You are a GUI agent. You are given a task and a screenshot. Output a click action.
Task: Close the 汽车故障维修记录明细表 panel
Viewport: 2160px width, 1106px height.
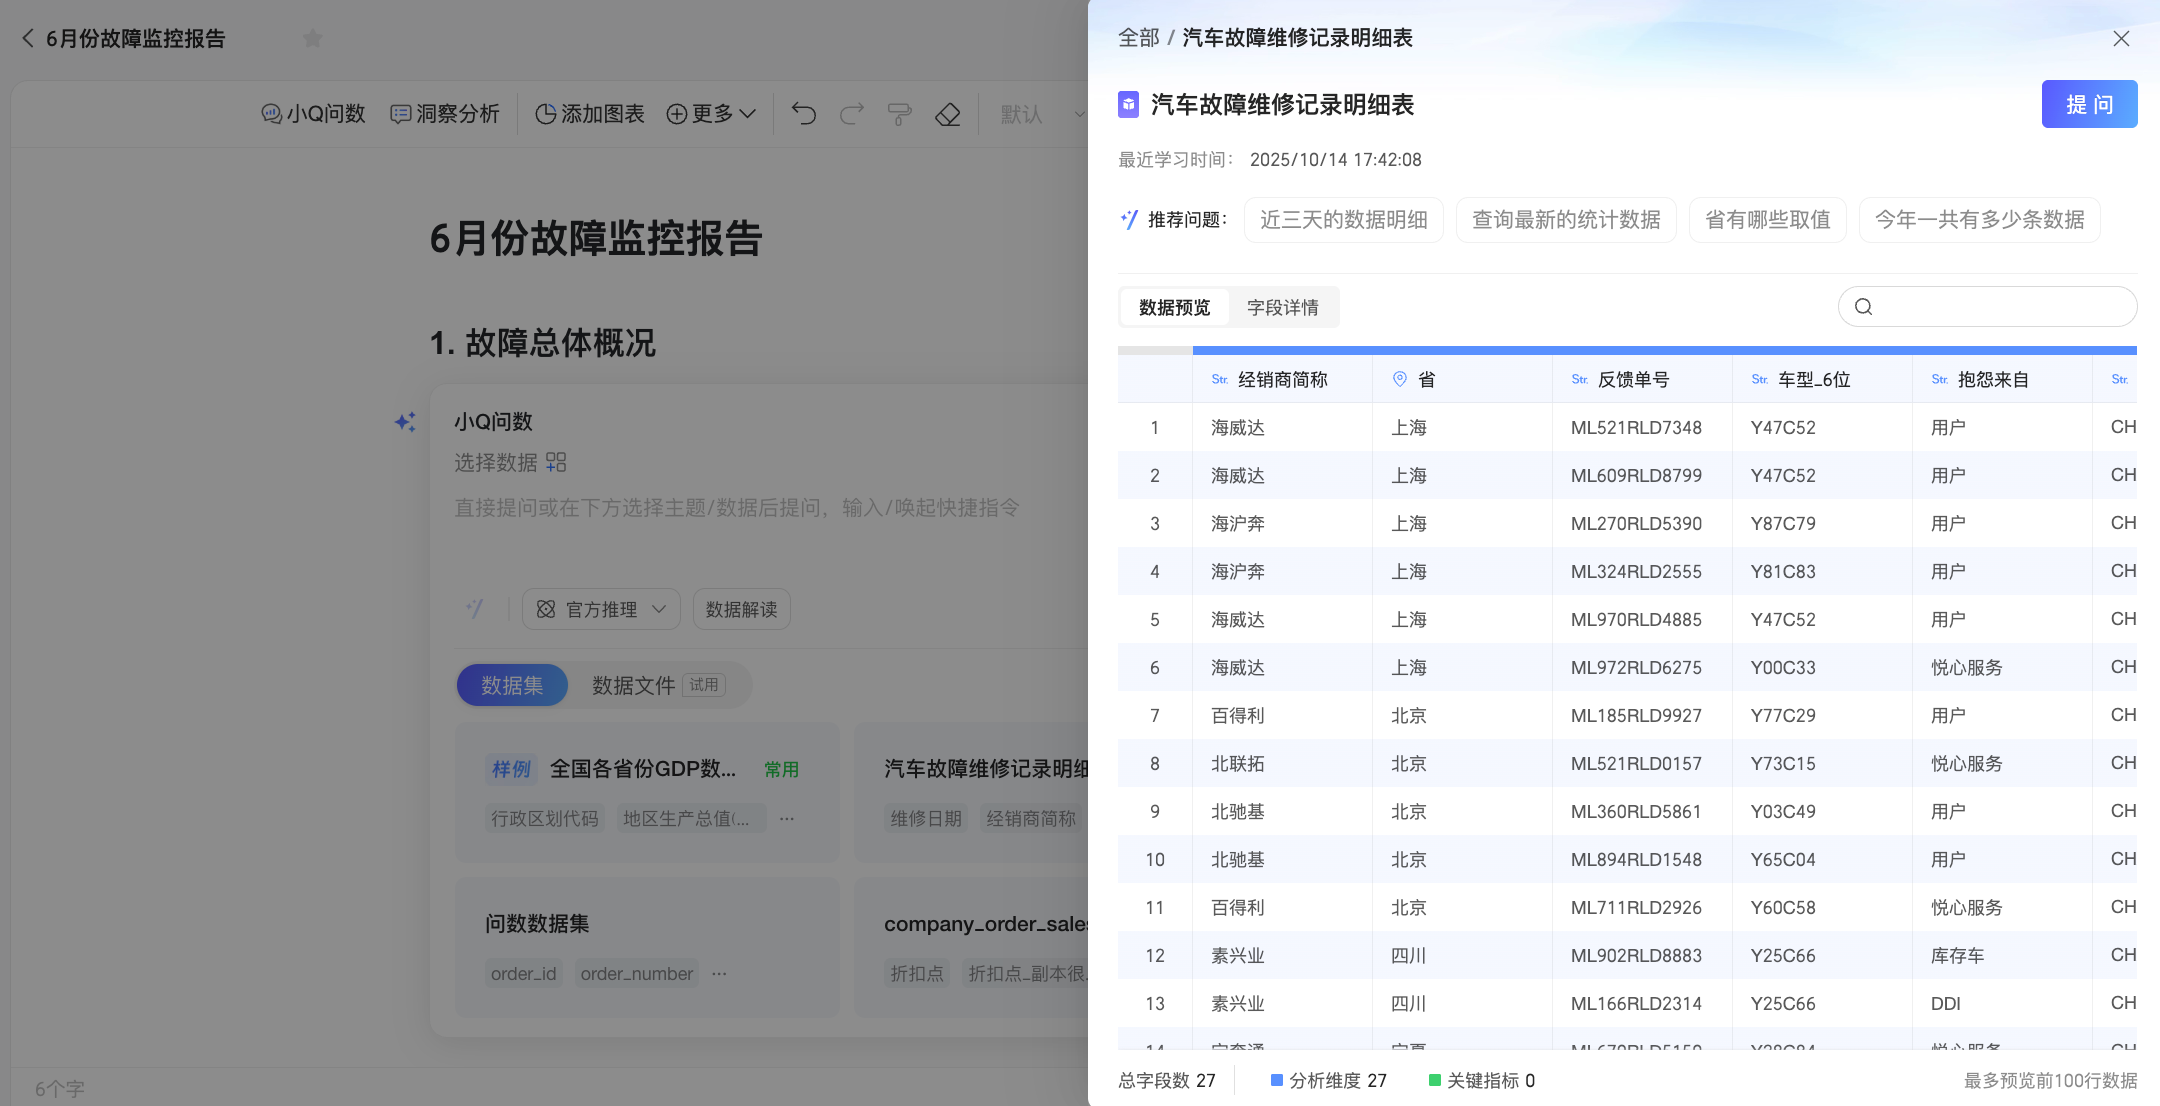2121,38
